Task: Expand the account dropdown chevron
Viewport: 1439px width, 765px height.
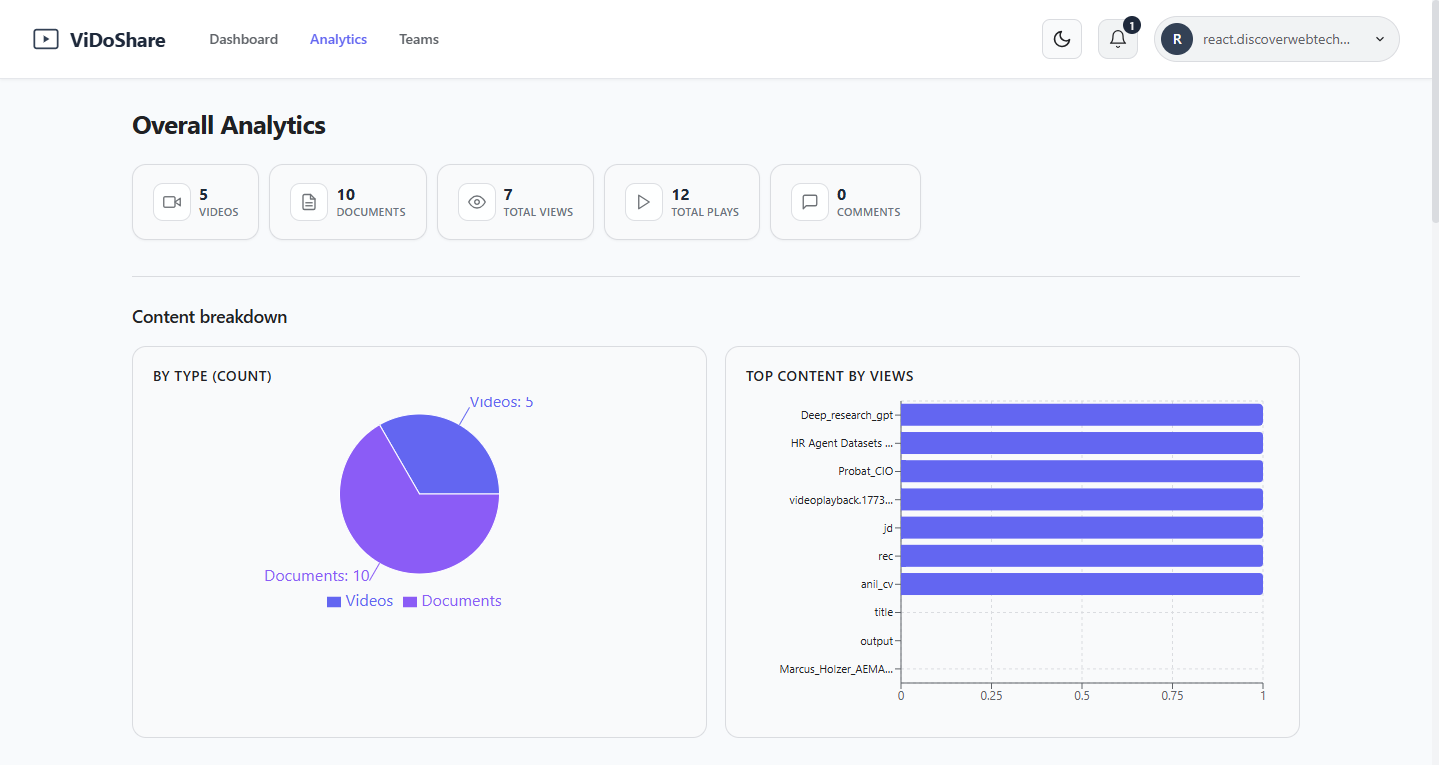Action: tap(1380, 39)
